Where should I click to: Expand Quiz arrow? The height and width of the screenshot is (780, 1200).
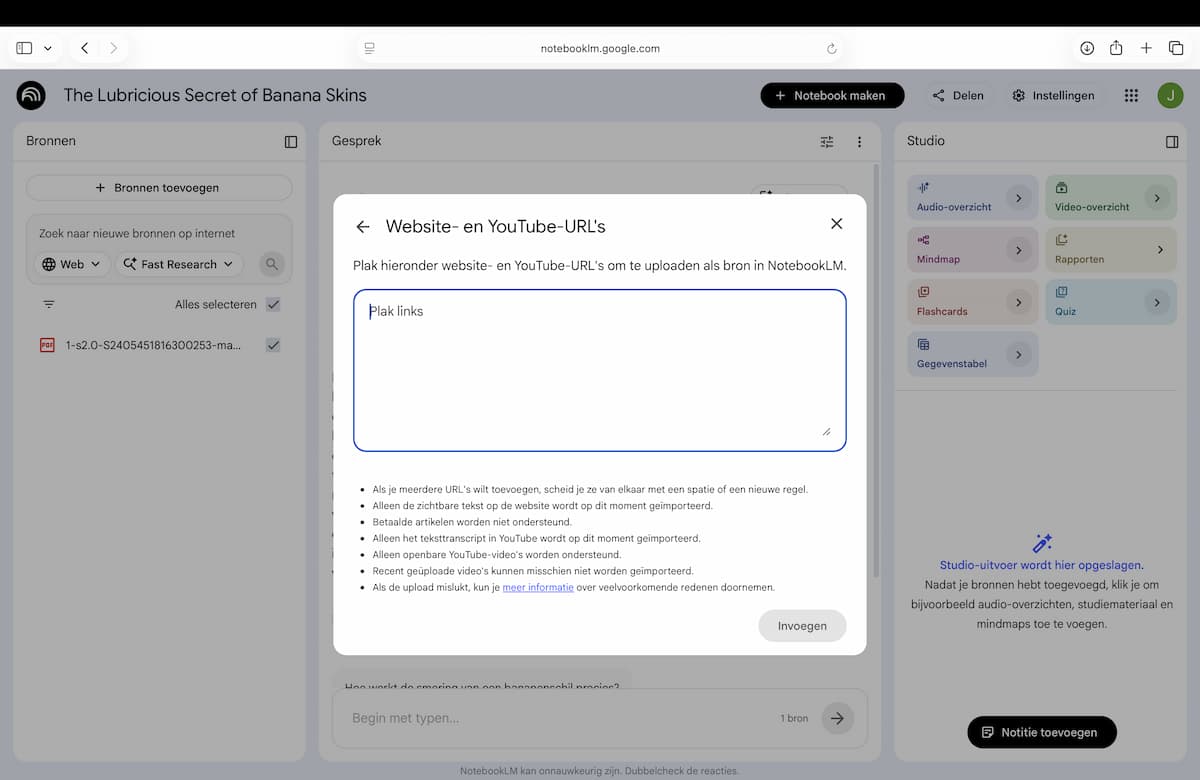(1157, 302)
